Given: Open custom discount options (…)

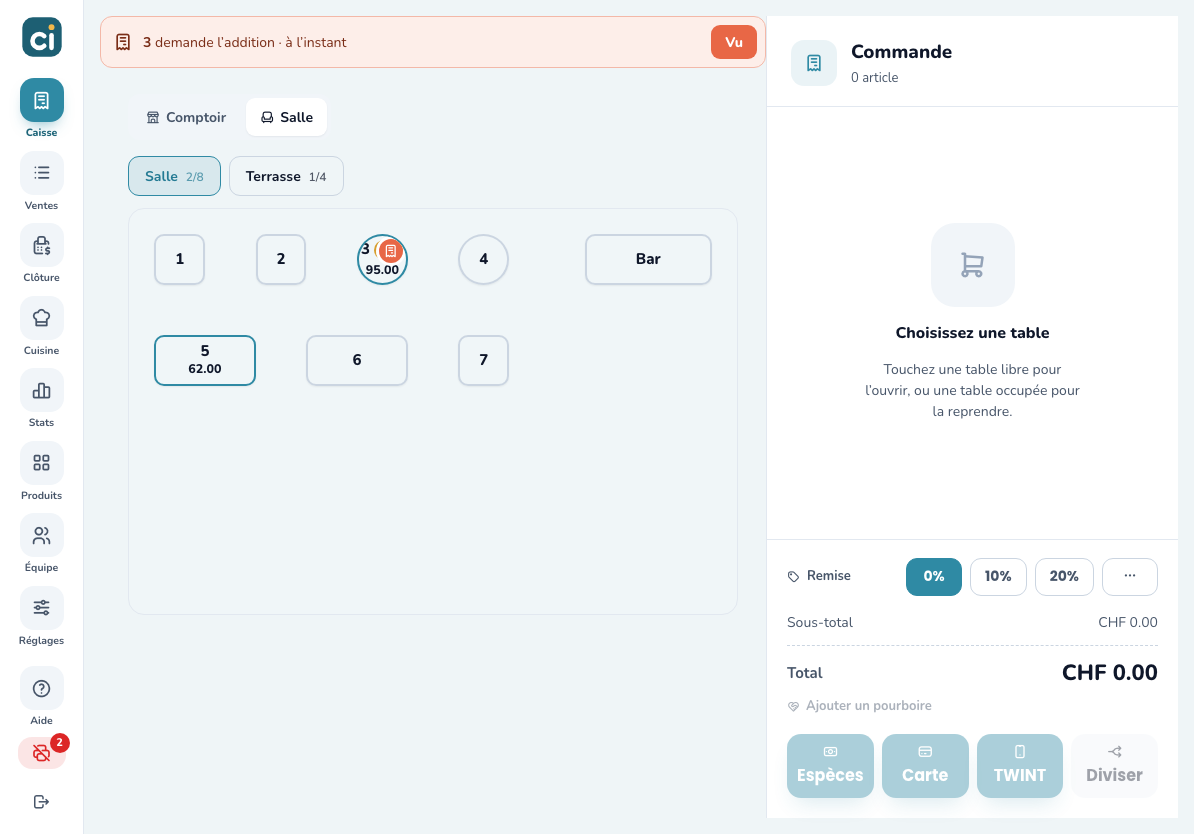Looking at the screenshot, I should [x=1129, y=577].
